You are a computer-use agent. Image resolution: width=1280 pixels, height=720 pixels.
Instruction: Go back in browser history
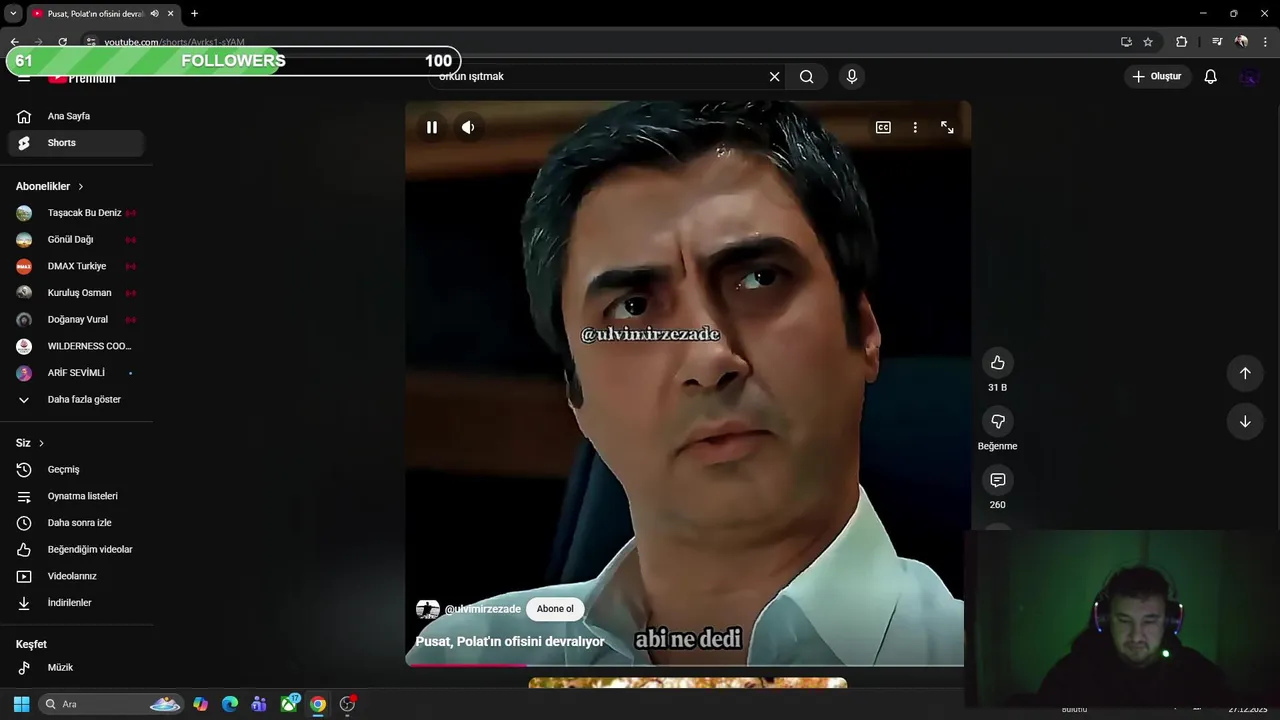[x=14, y=42]
